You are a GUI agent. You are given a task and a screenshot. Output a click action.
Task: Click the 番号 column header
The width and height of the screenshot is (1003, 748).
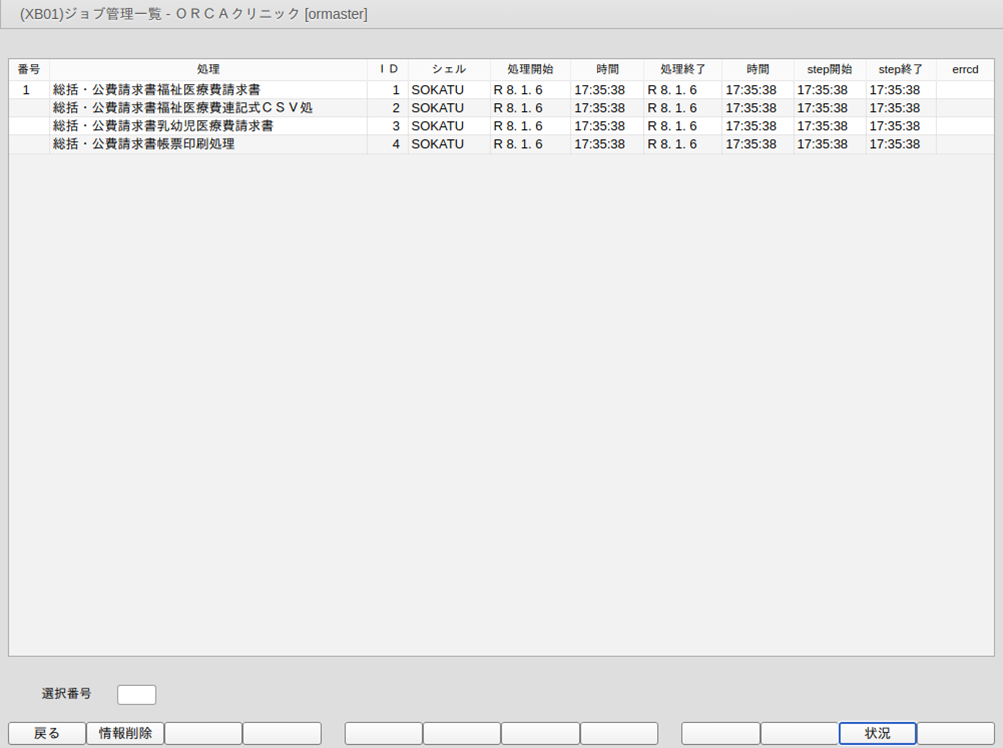(x=29, y=70)
